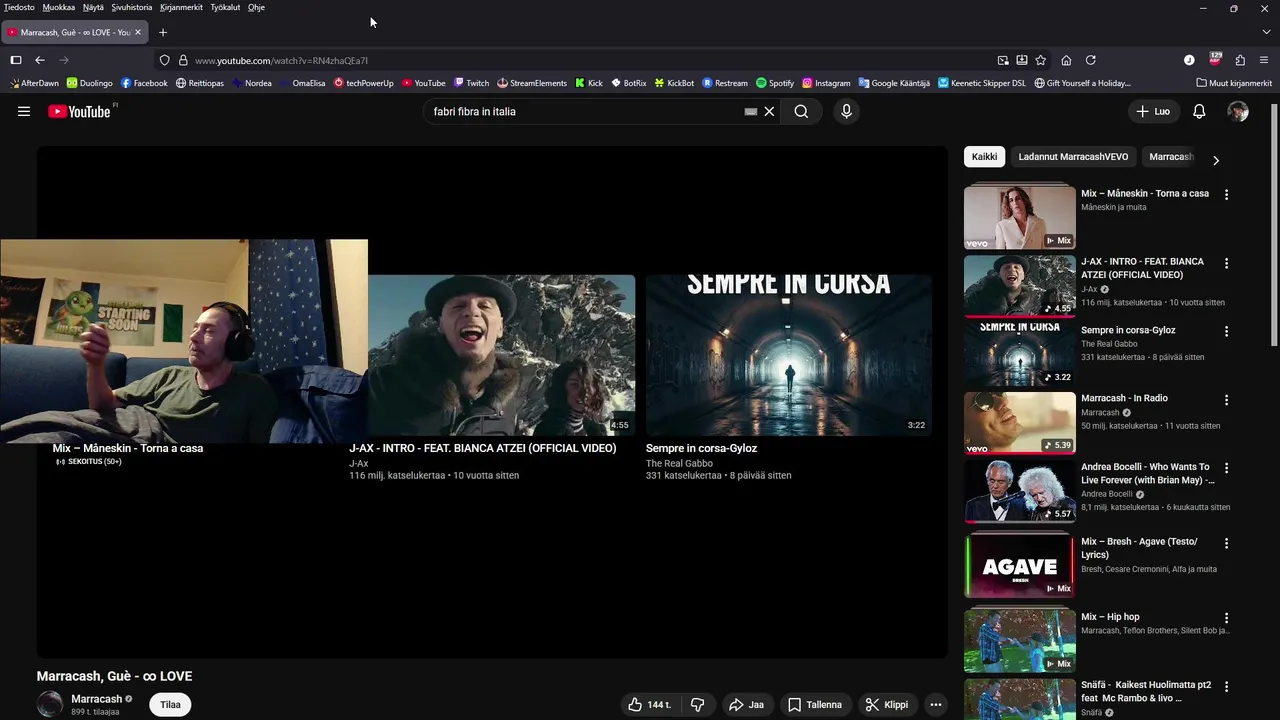
Task: Select the 'Ladannut MarracashVEVO' chip
Action: [1073, 157]
